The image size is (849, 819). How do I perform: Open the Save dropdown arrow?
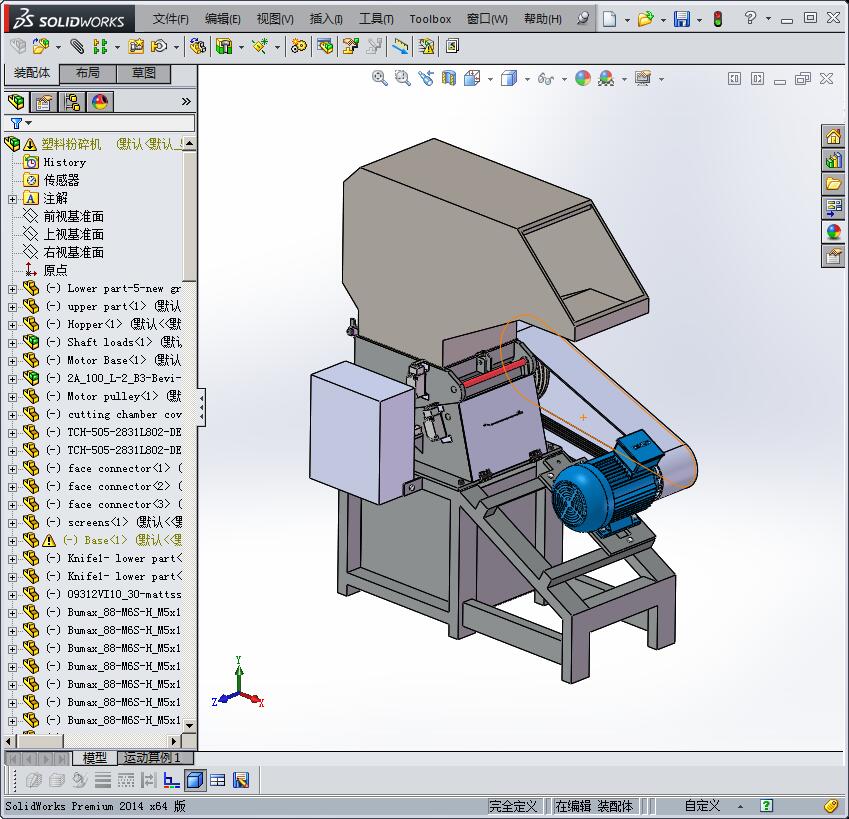[x=699, y=21]
